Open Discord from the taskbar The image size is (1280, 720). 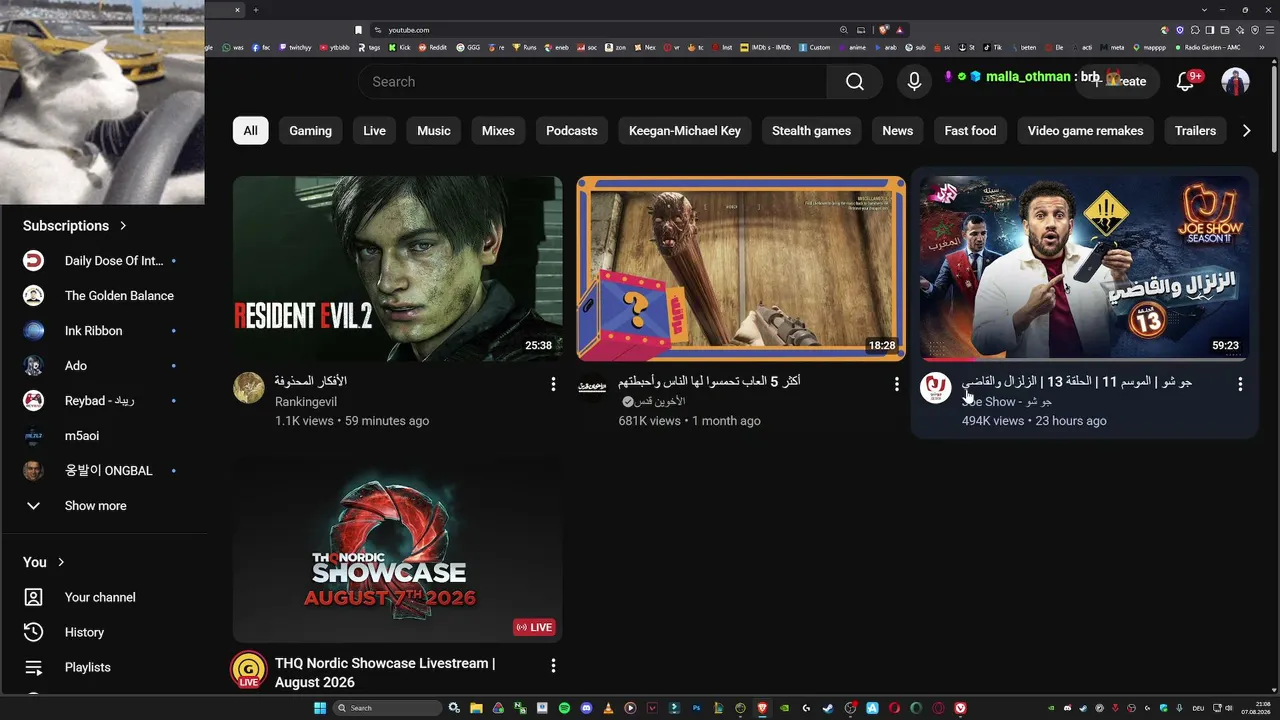pyautogui.click(x=586, y=708)
